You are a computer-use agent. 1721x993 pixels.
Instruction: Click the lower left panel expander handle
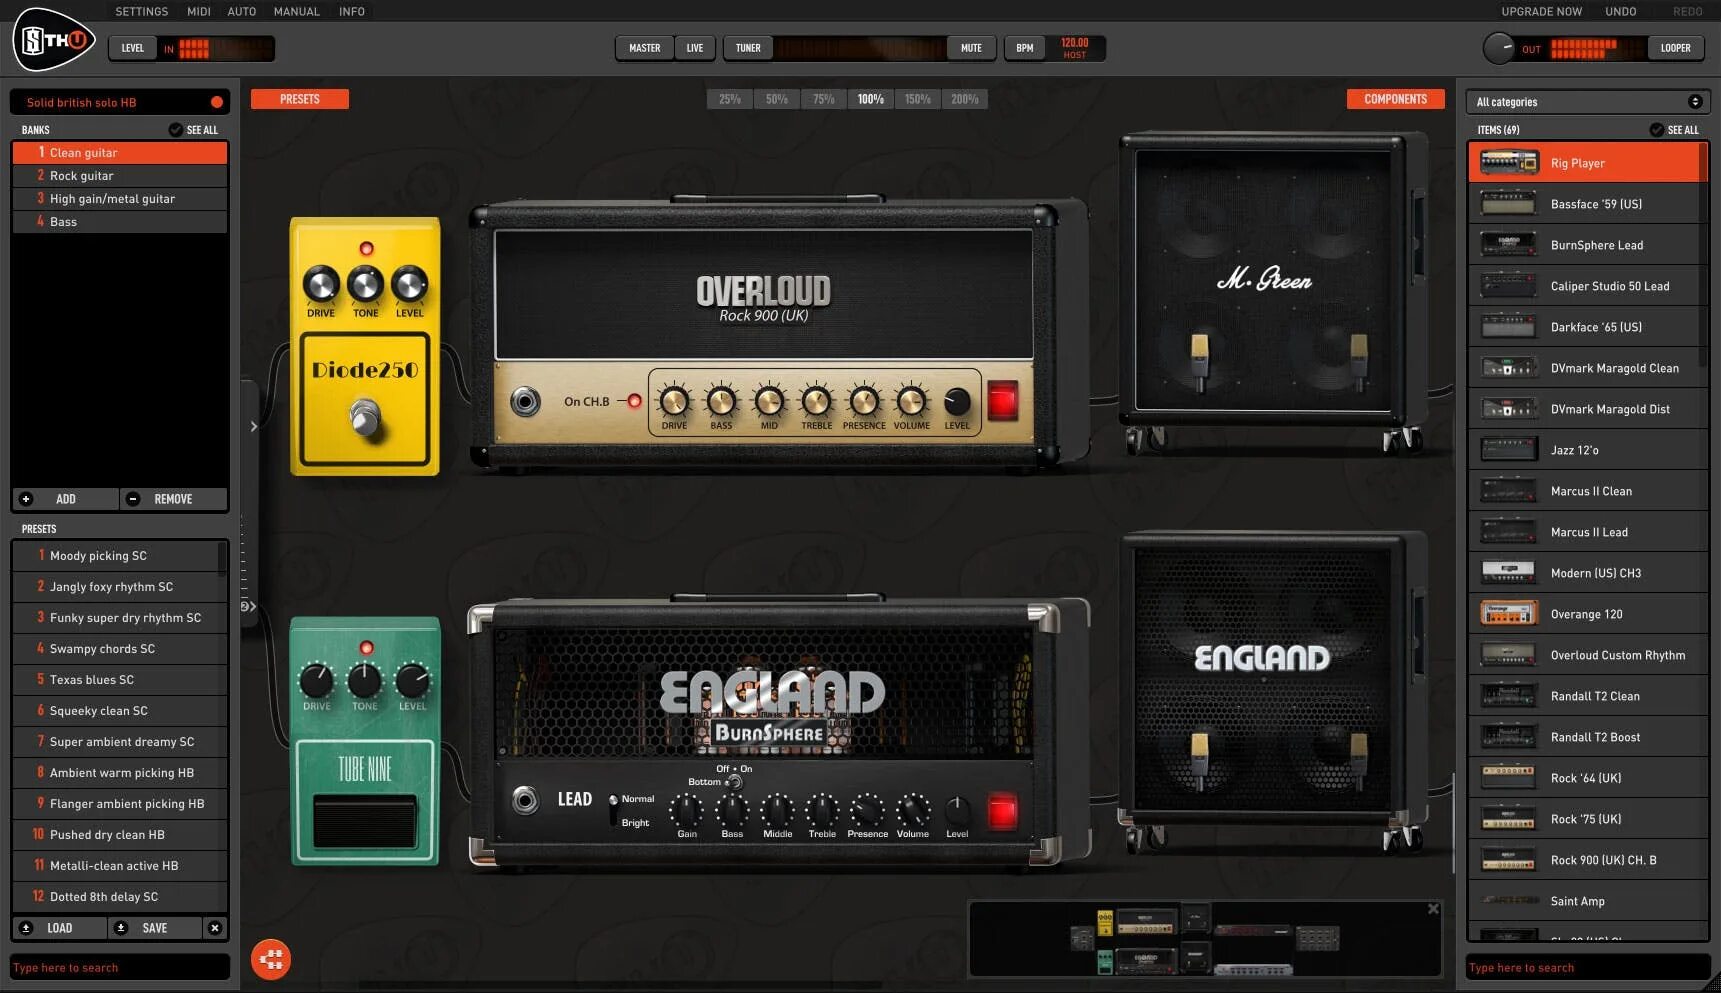click(248, 606)
